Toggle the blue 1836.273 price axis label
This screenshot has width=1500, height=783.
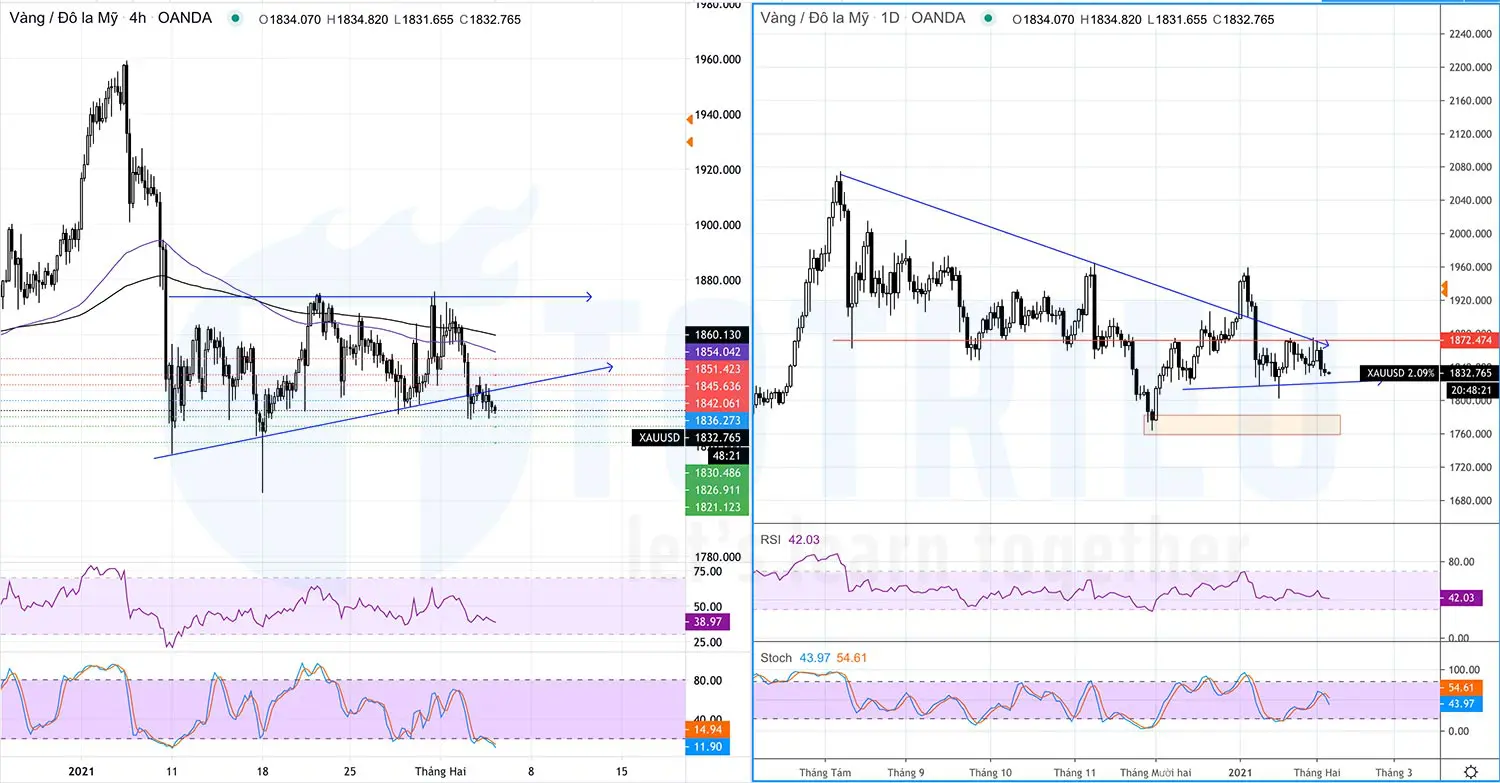(717, 420)
